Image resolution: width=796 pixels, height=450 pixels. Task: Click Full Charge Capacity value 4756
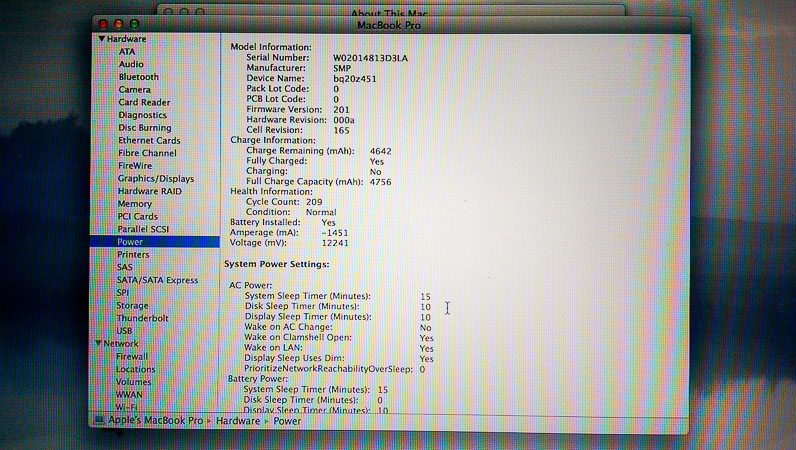[381, 182]
